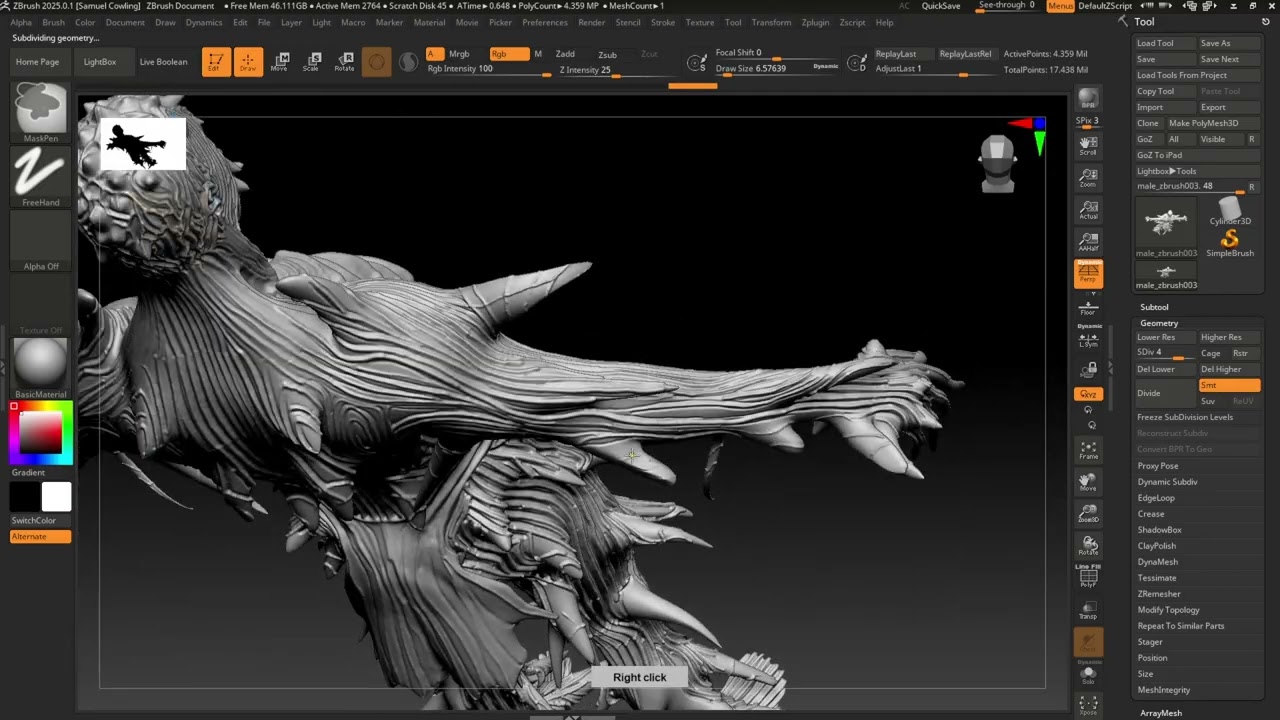Select the Move transform button in top shelf

pos(280,62)
